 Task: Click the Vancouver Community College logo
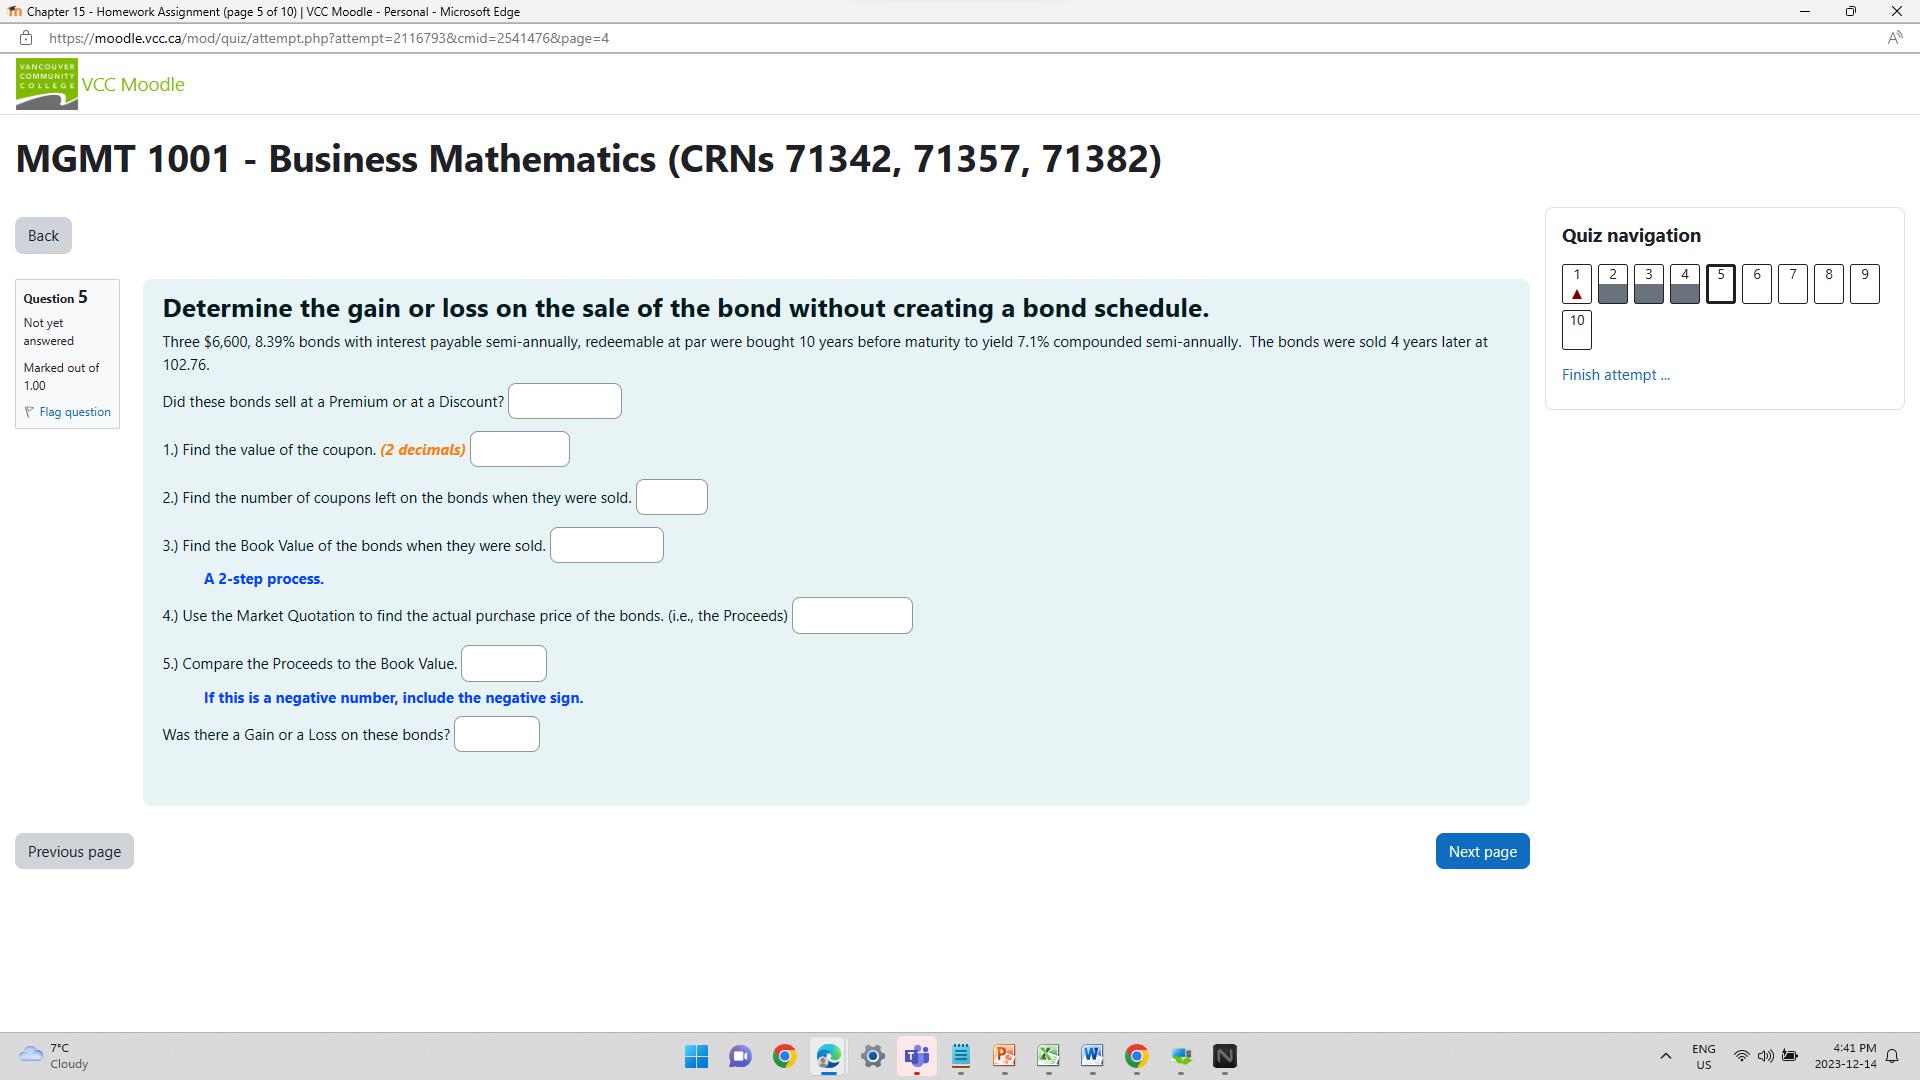tap(47, 84)
